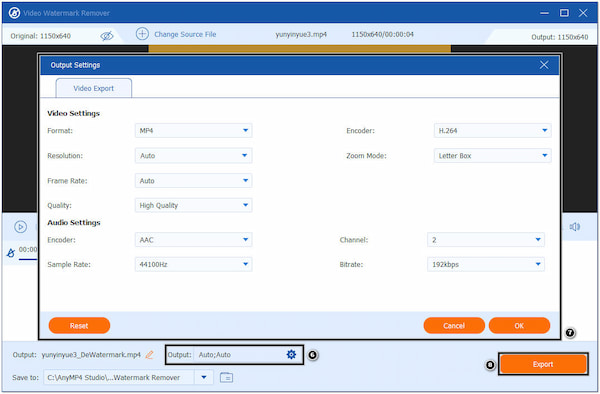Click the open folder icon next to Save to
This screenshot has width=600, height=394.
pos(227,377)
